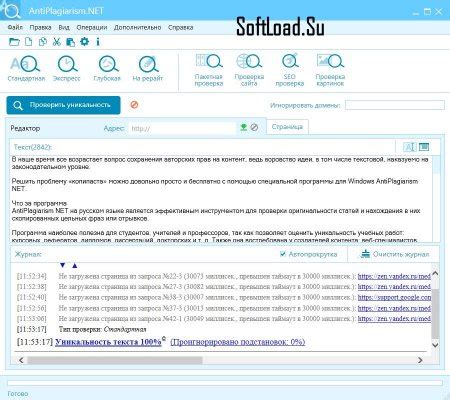Viewport: 450px width, 400px height.
Task: Click journal horizontal scrollbar left arrow
Action: [21, 360]
